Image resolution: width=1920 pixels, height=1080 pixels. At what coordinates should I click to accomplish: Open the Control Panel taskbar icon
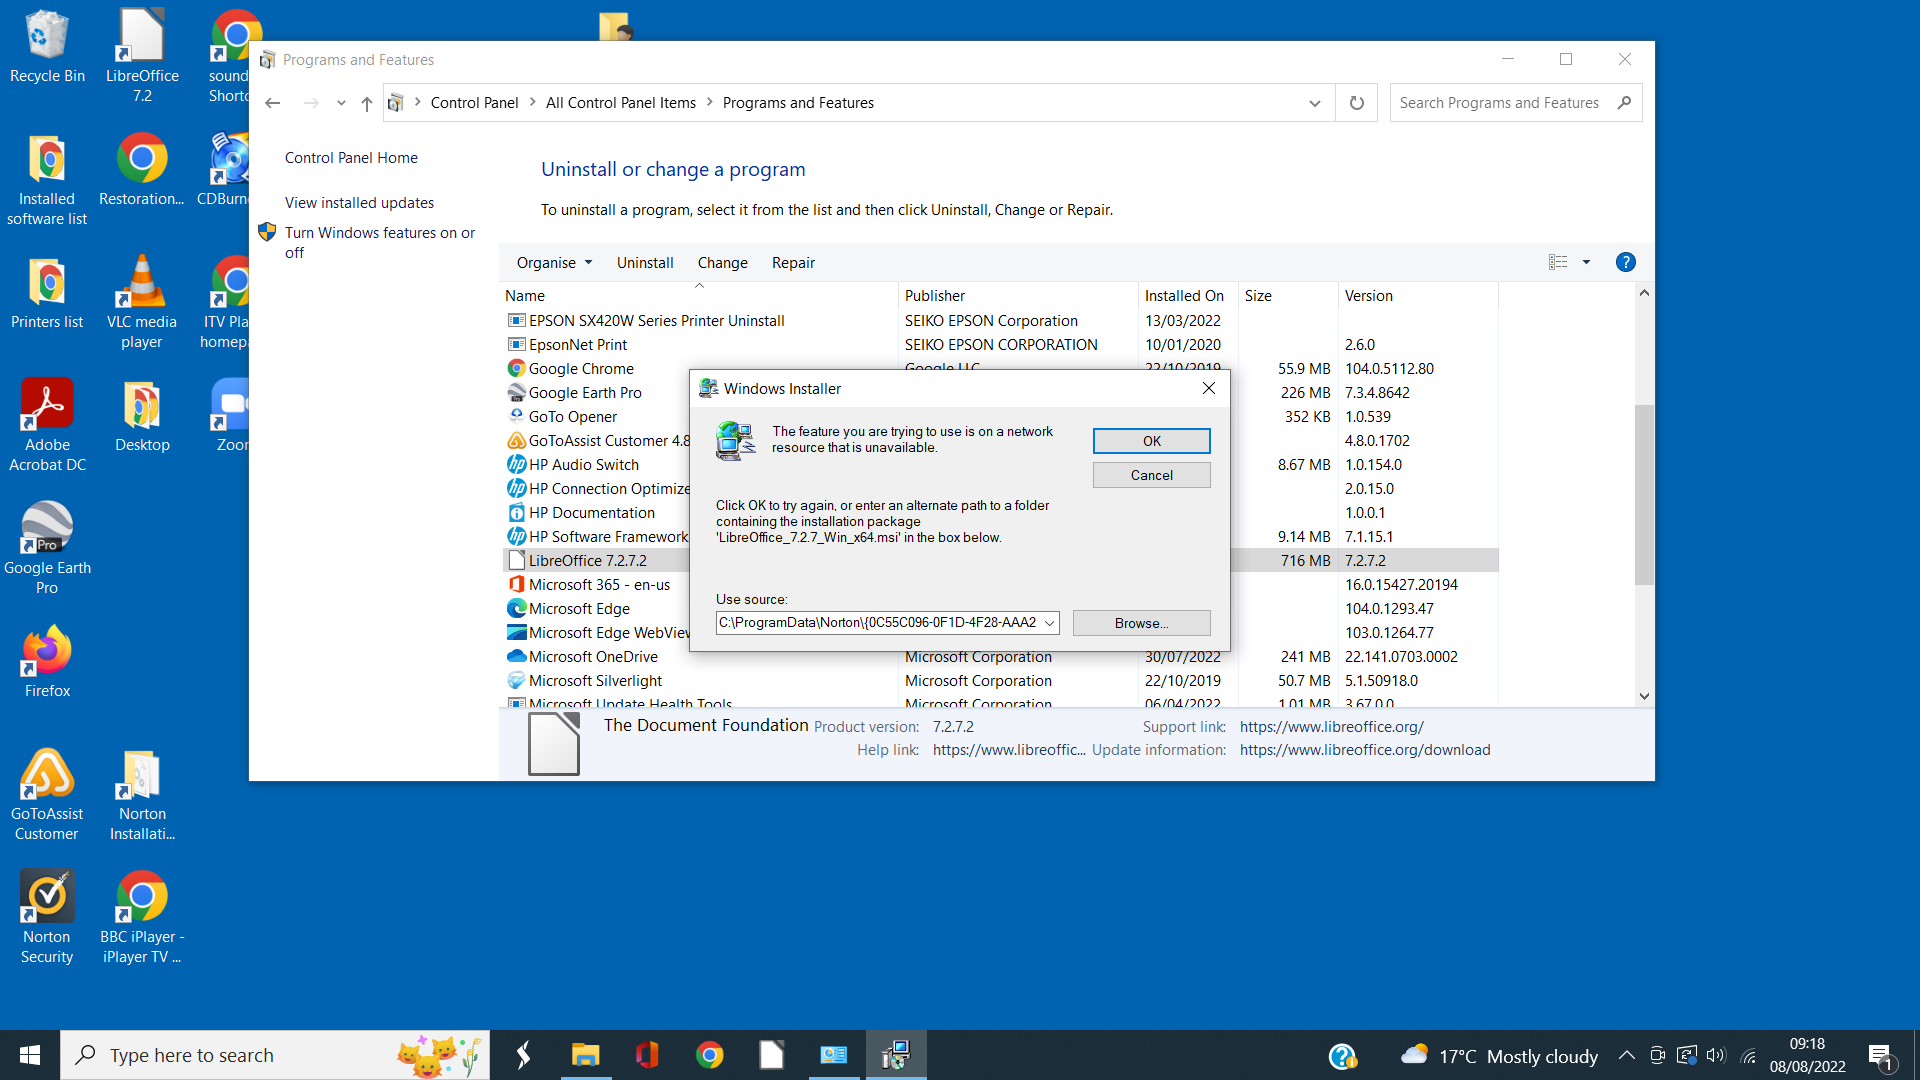[834, 1055]
